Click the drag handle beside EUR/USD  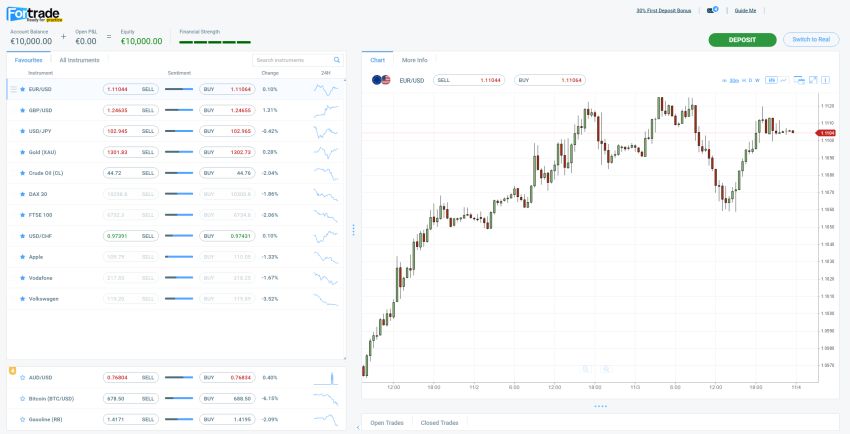13,89
